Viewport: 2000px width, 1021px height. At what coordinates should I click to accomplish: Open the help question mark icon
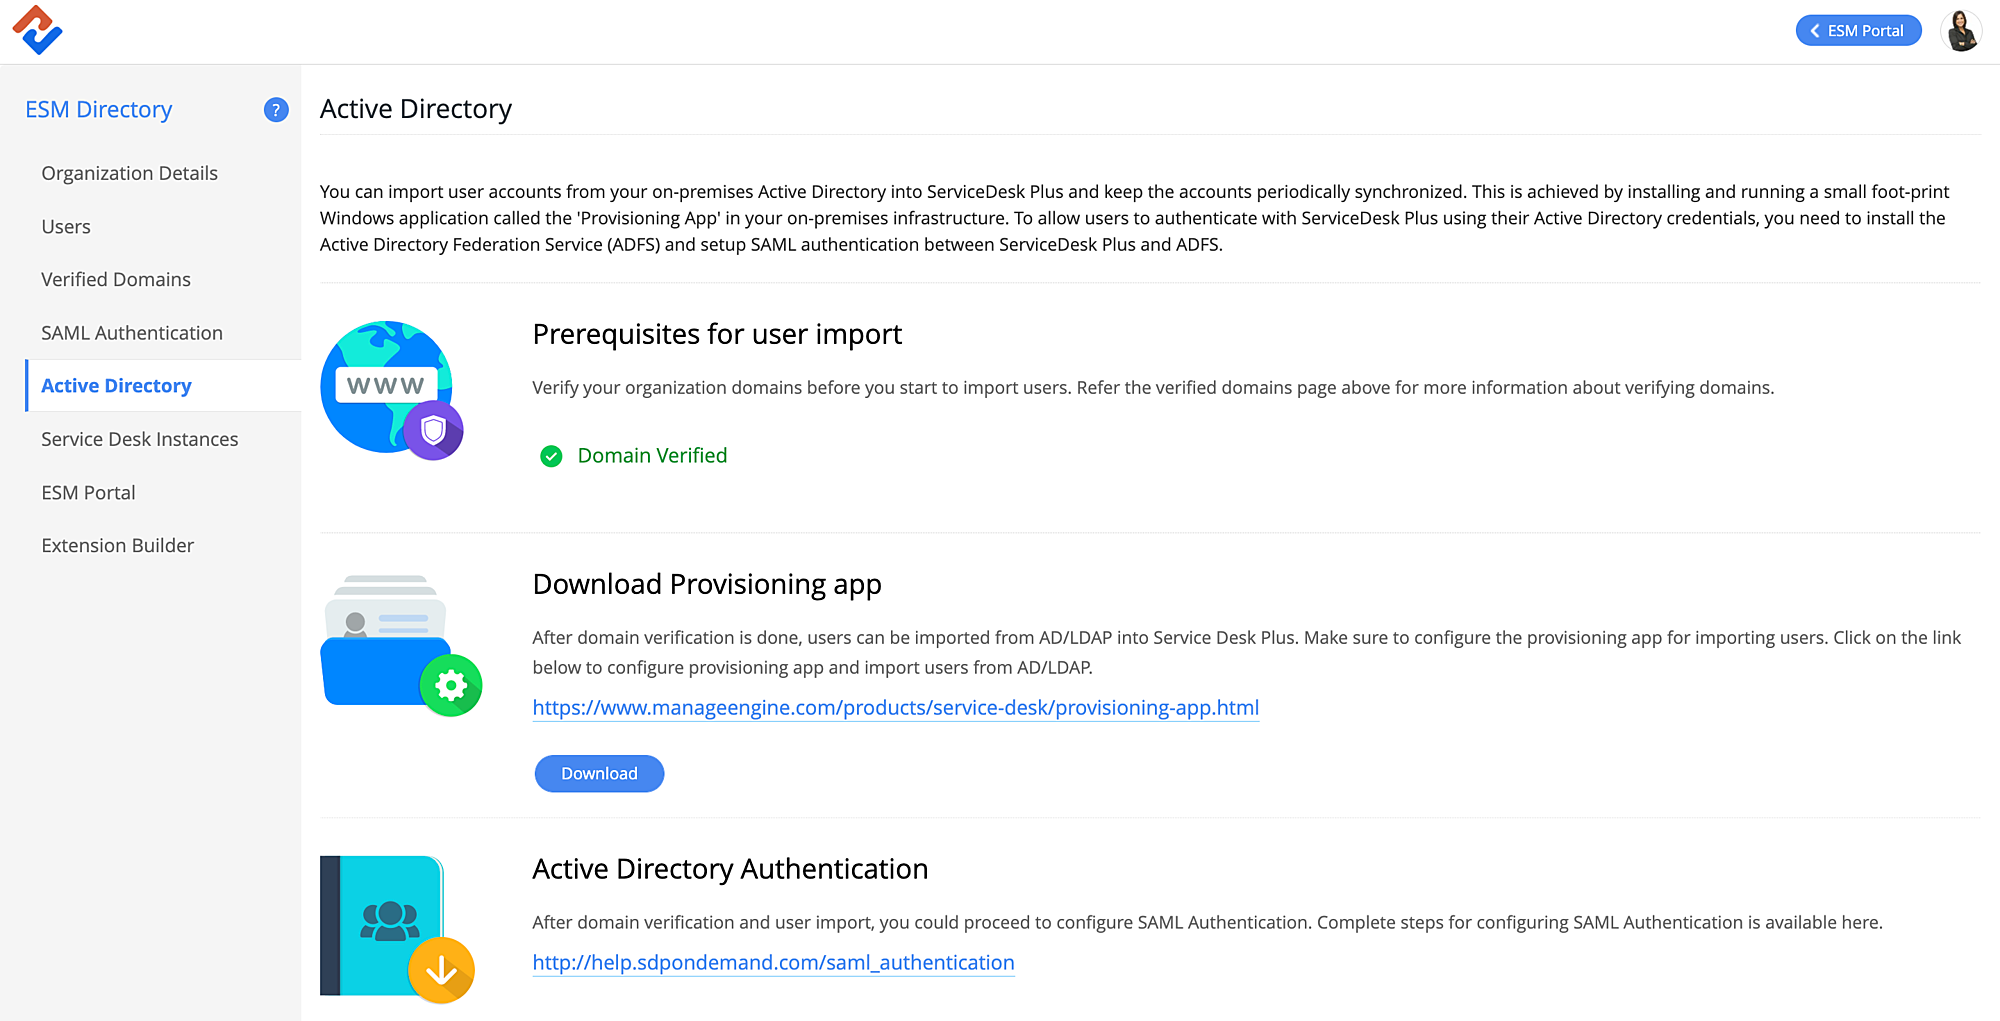276,110
